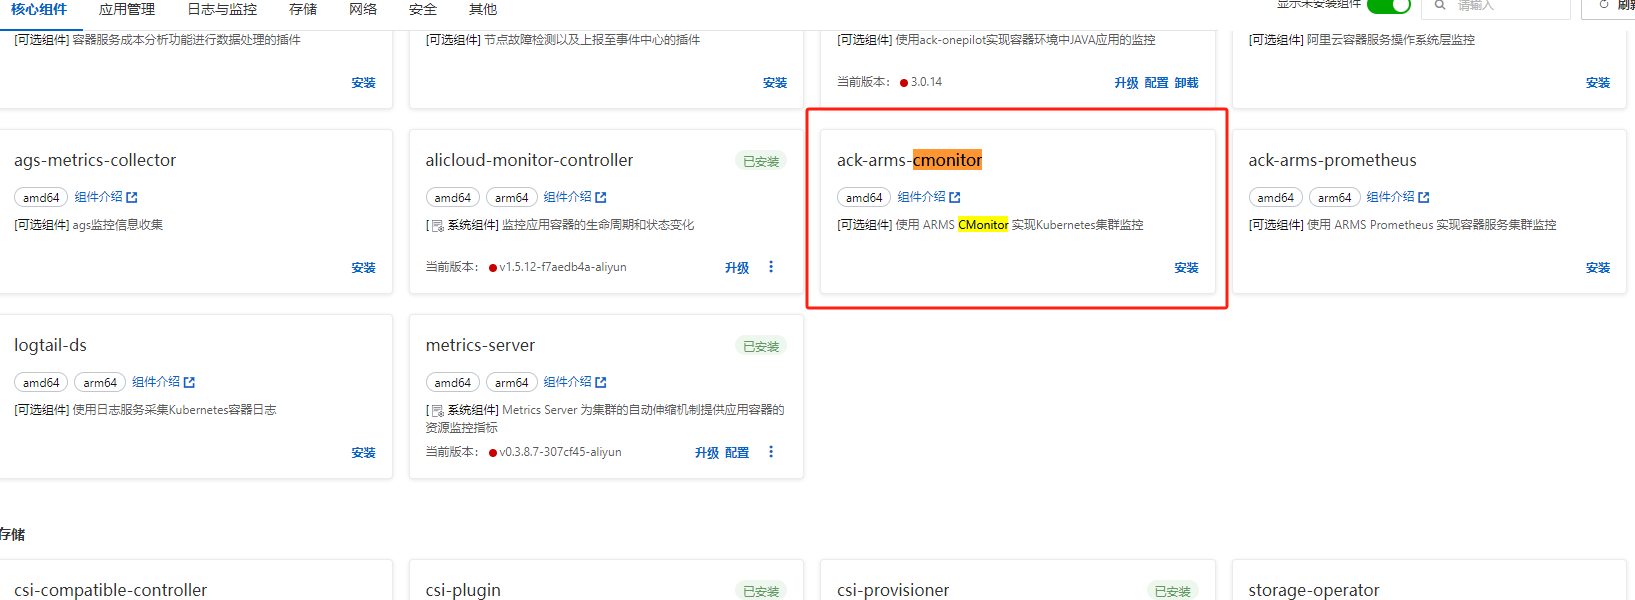The height and width of the screenshot is (600, 1635).
Task: Click 配置 on the ack-onepilot card
Action: click(1156, 83)
